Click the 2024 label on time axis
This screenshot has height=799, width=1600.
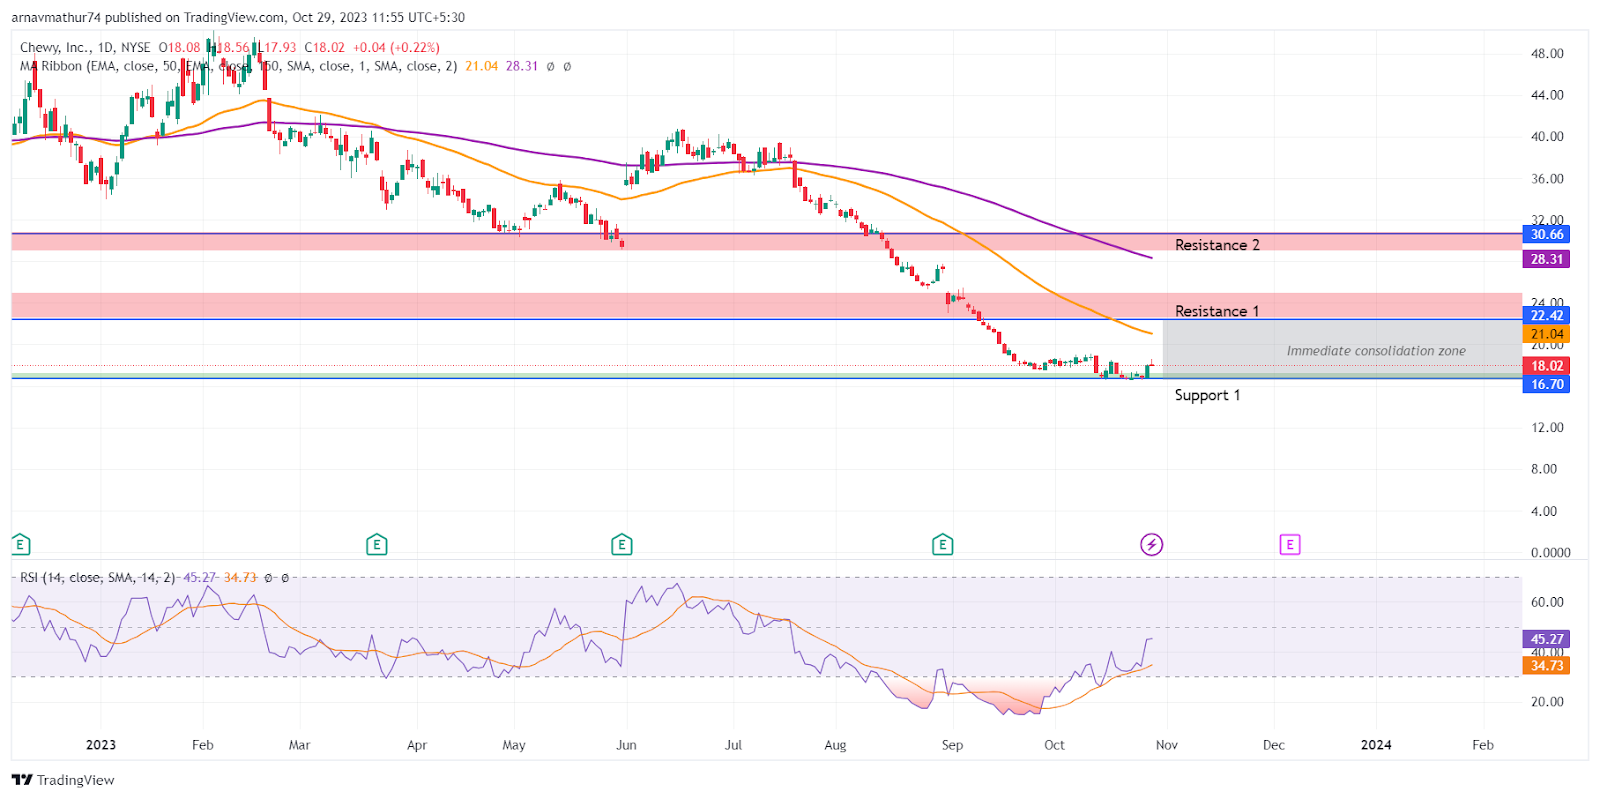(1376, 745)
